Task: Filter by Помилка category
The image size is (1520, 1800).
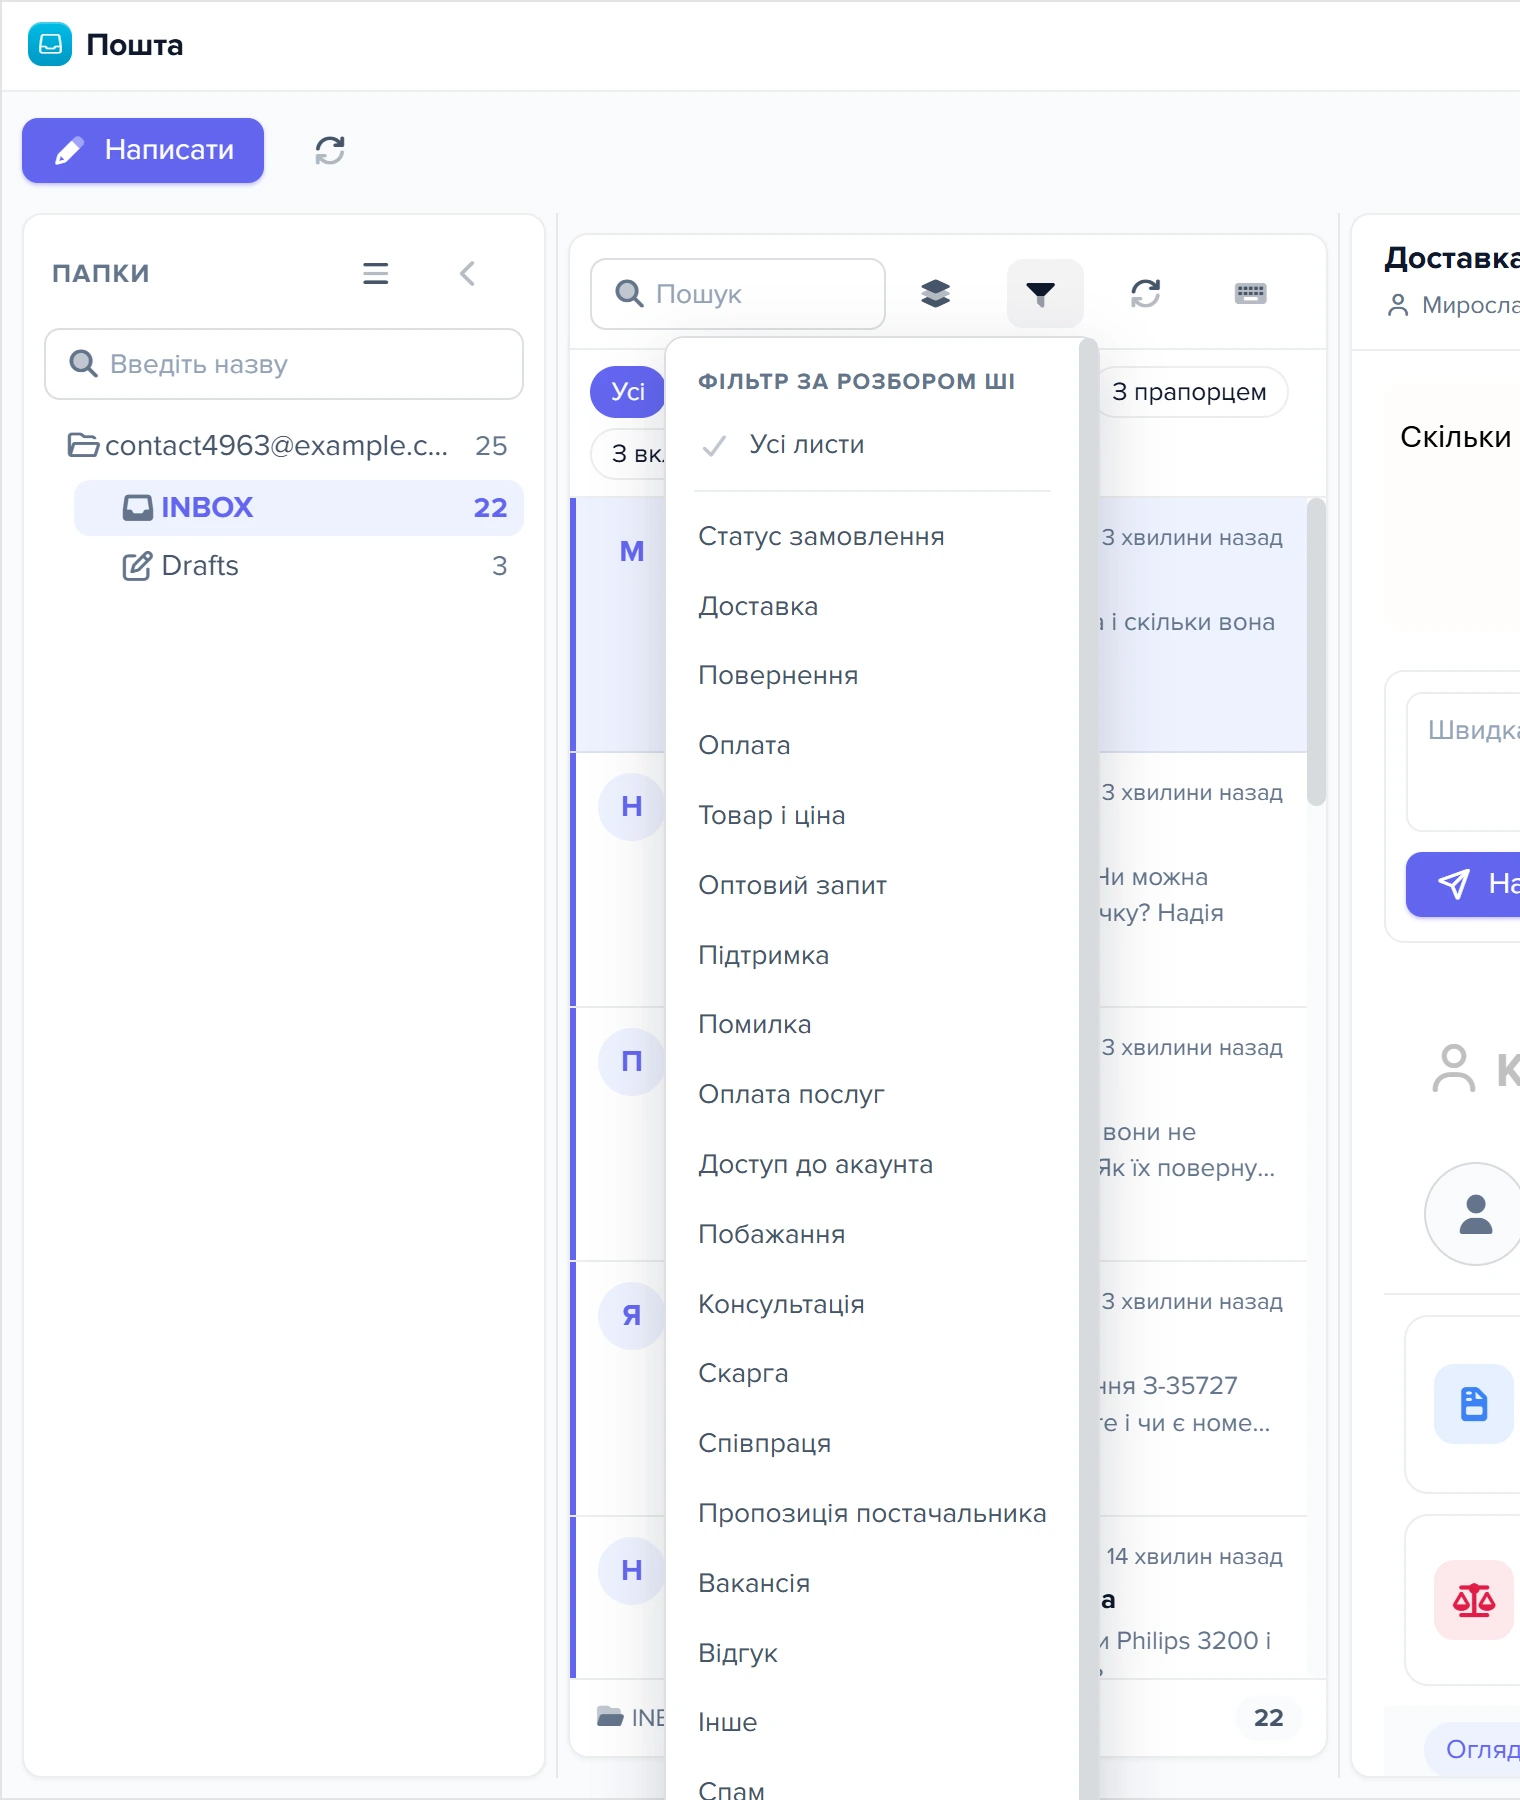Action: (x=872, y=1025)
